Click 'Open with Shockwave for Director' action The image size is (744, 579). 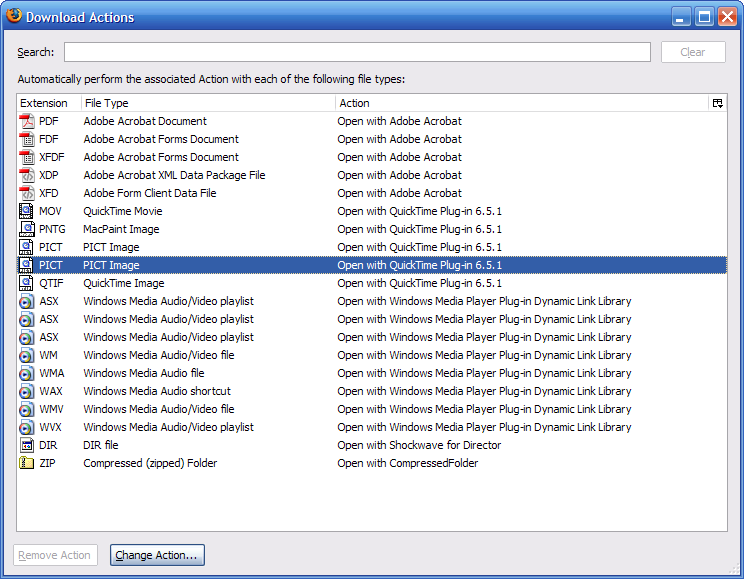(x=419, y=445)
